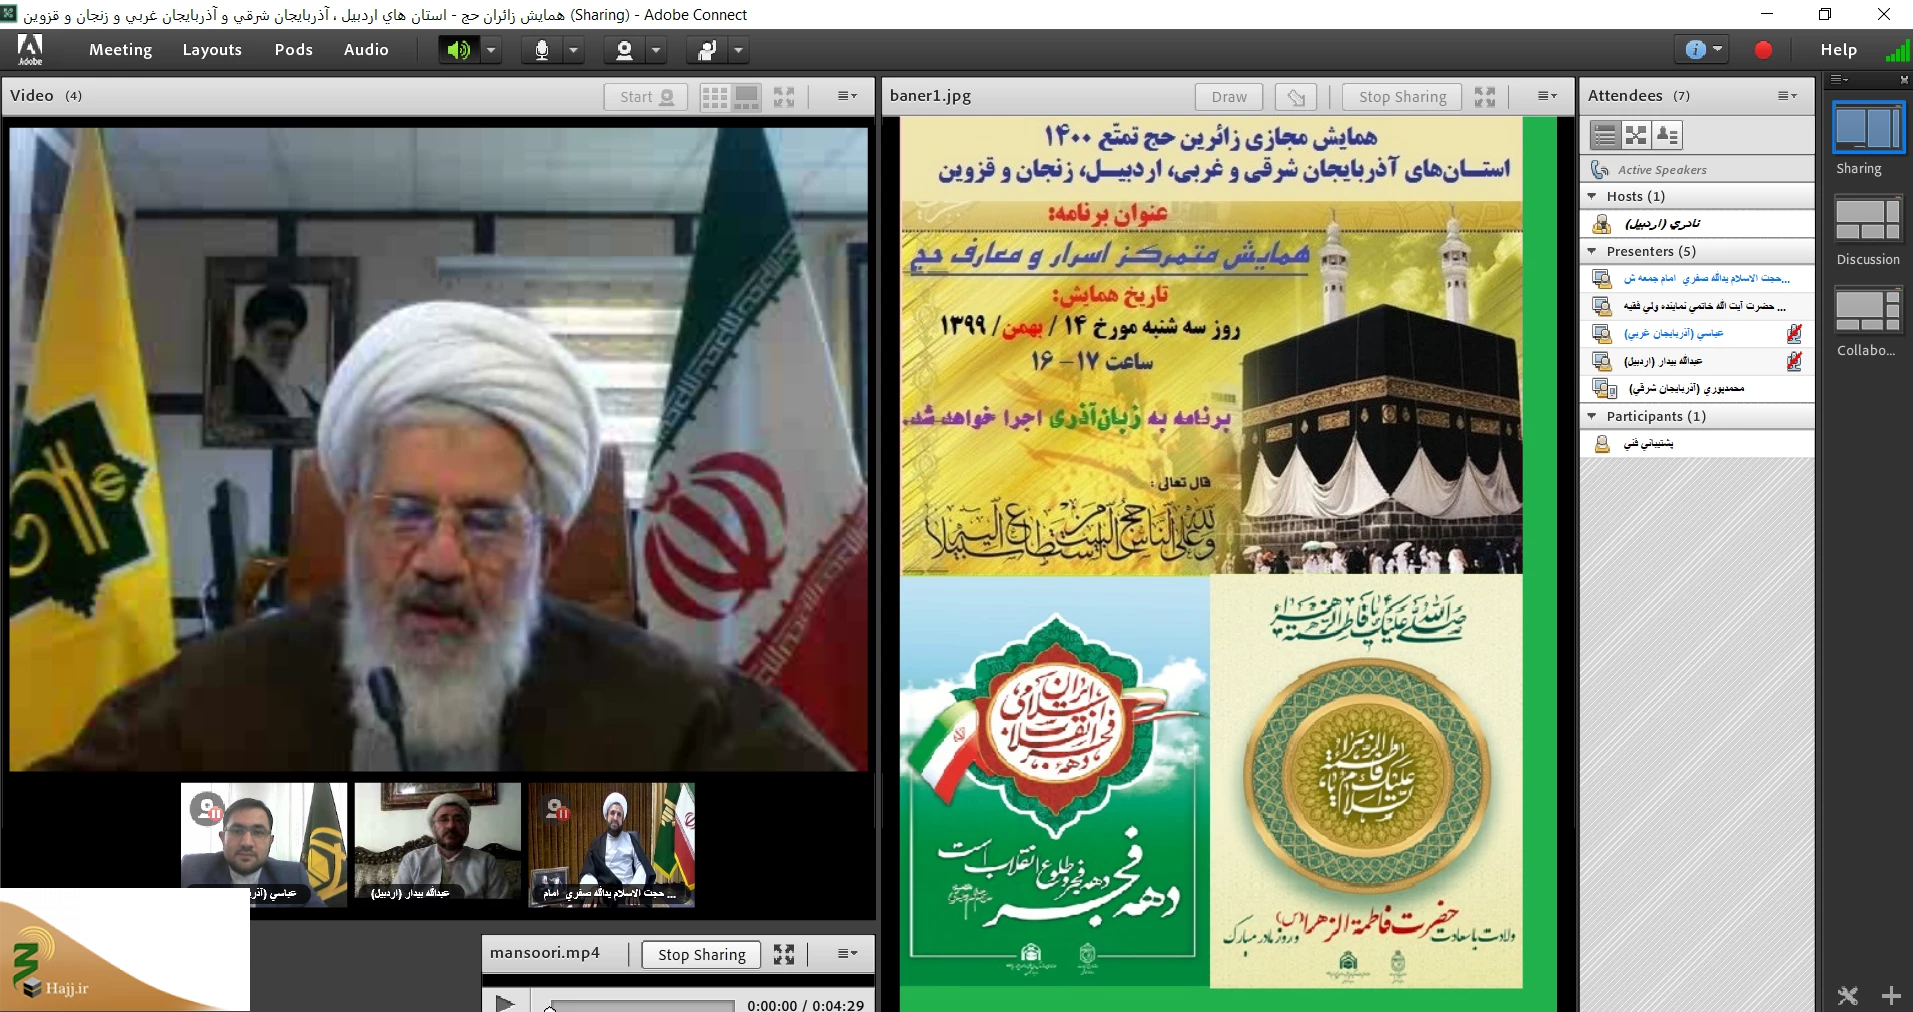Collapse the Presenters (5) group
The height and width of the screenshot is (1012, 1913).
pyautogui.click(x=1593, y=251)
